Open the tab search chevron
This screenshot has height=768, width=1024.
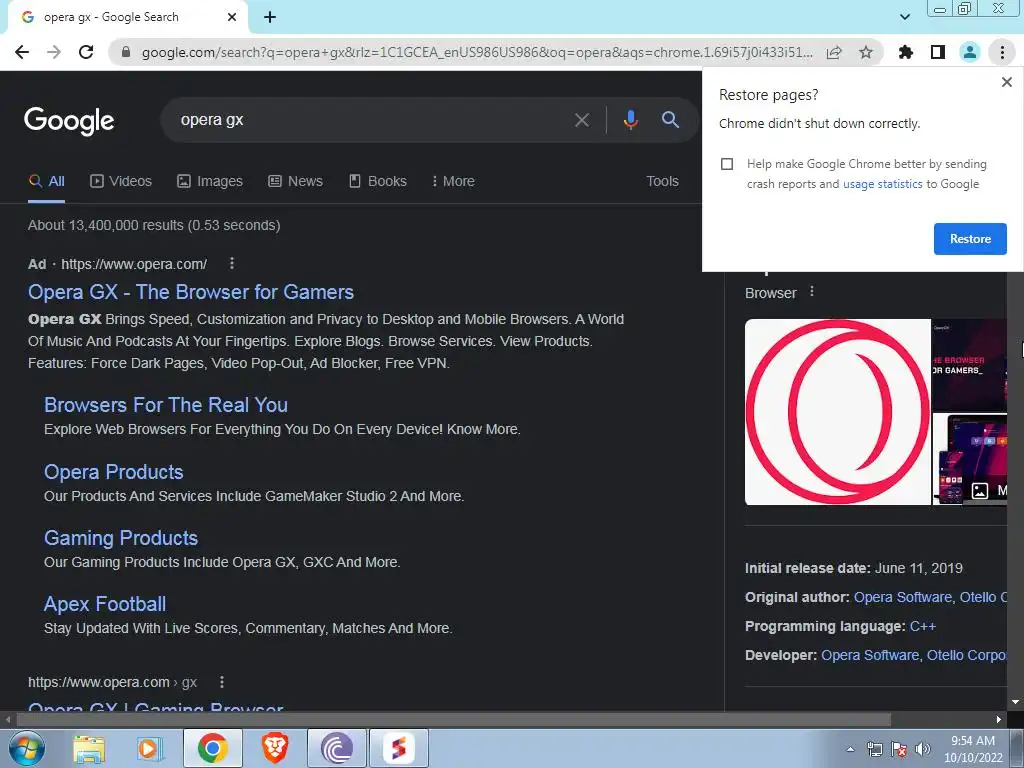coord(905,17)
